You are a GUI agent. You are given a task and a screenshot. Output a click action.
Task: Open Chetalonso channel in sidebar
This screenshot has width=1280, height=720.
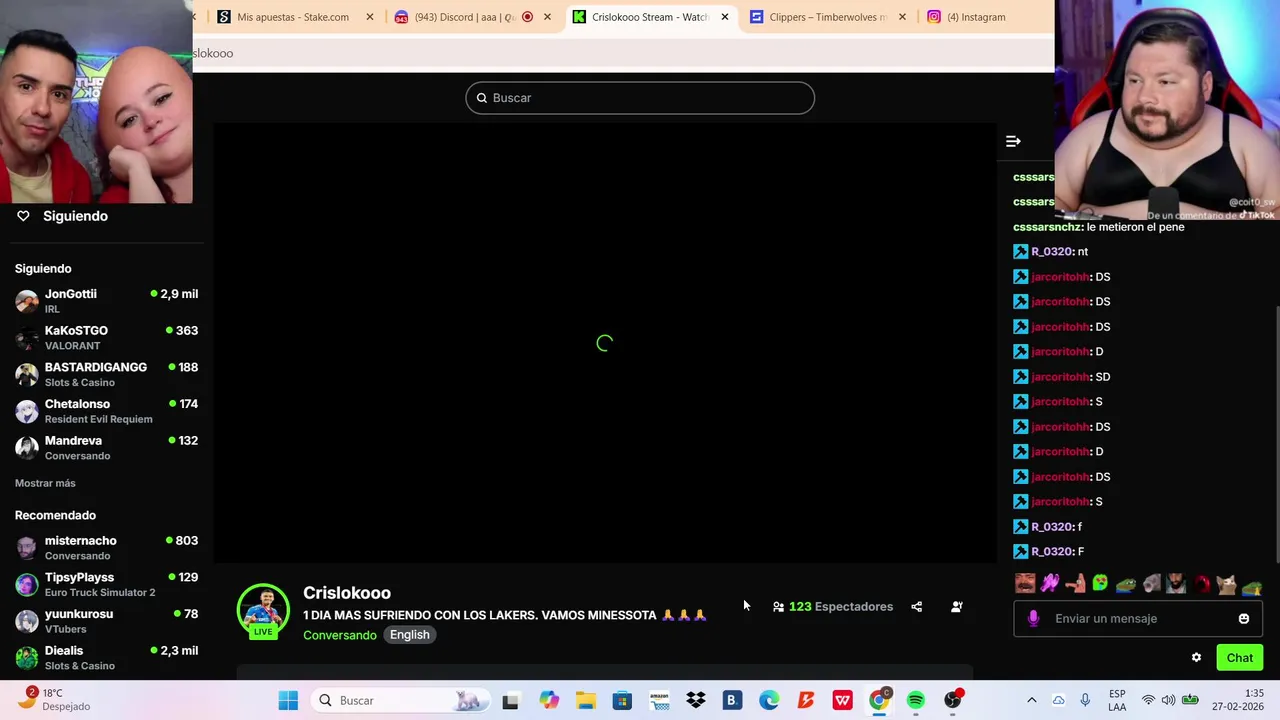[106, 411]
